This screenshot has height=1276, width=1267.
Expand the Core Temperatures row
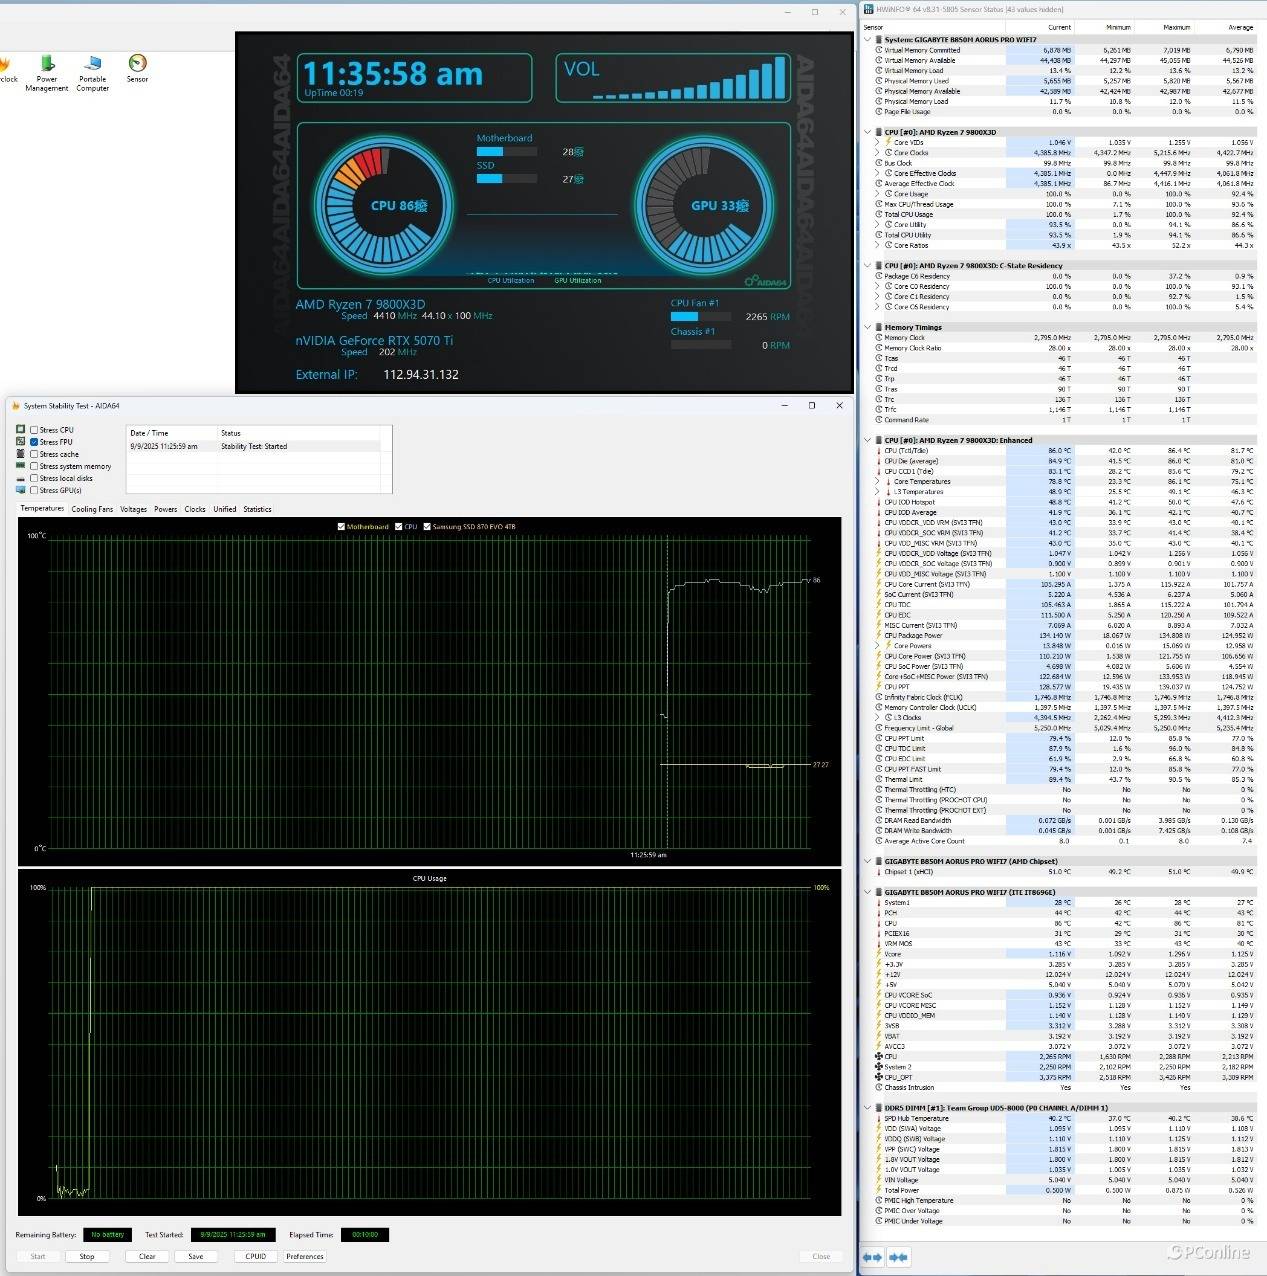tap(878, 482)
